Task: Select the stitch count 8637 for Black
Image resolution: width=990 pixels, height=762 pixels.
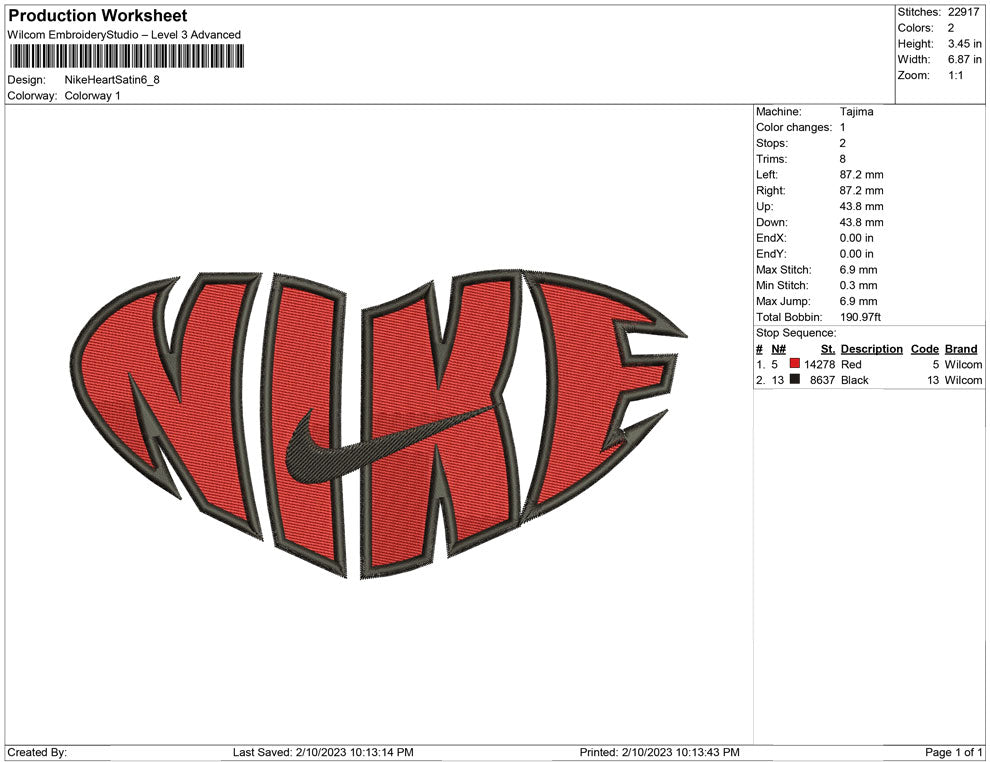Action: tap(823, 380)
